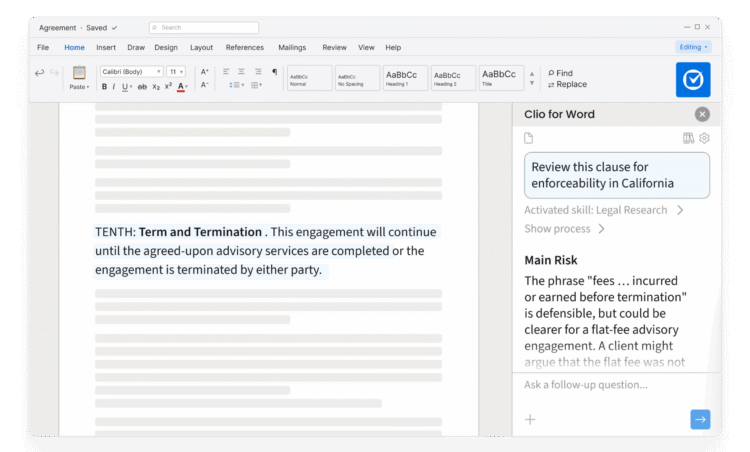Apply italic formatting
The height and width of the screenshot is (452, 750).
114,87
